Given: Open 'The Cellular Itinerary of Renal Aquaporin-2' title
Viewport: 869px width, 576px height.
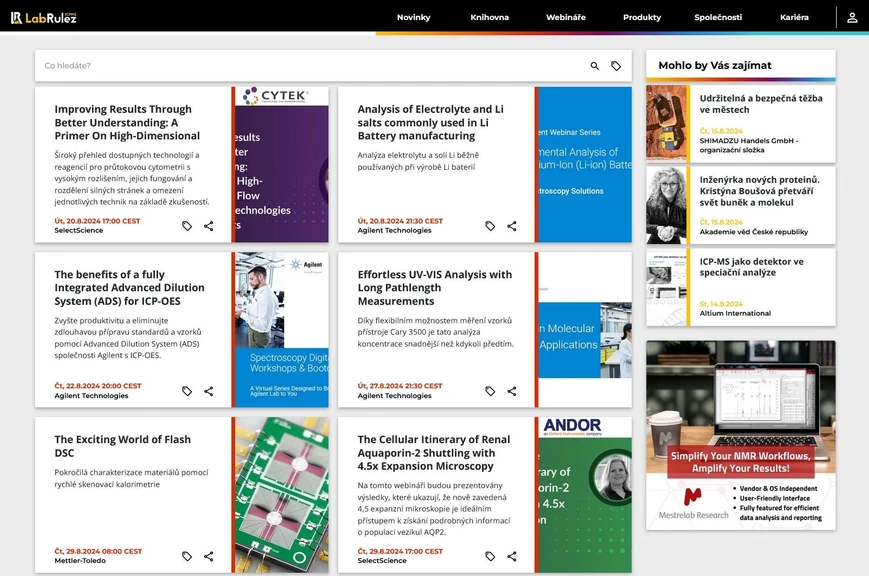Looking at the screenshot, I should coord(434,452).
